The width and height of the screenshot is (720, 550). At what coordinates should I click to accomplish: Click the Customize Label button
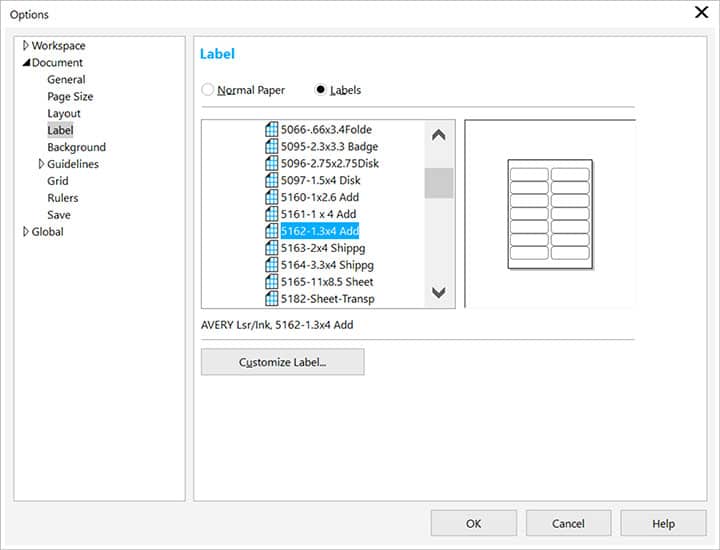click(283, 362)
